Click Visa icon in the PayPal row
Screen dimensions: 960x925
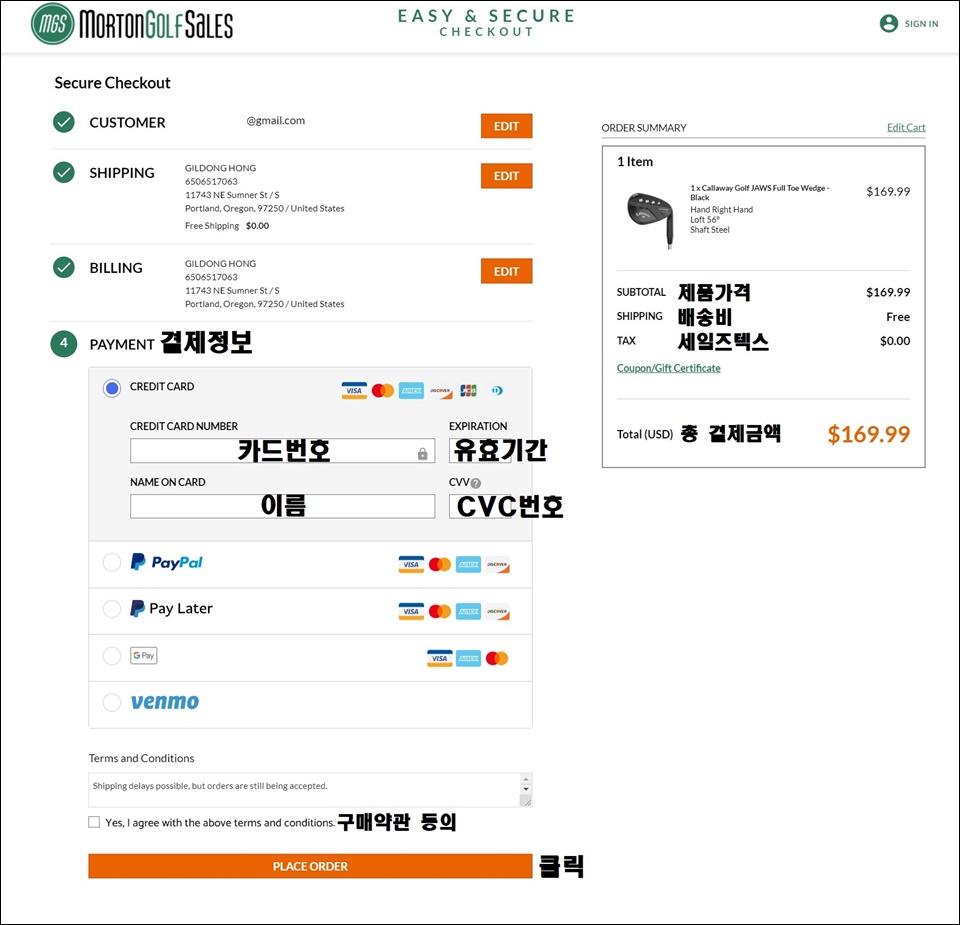click(411, 564)
